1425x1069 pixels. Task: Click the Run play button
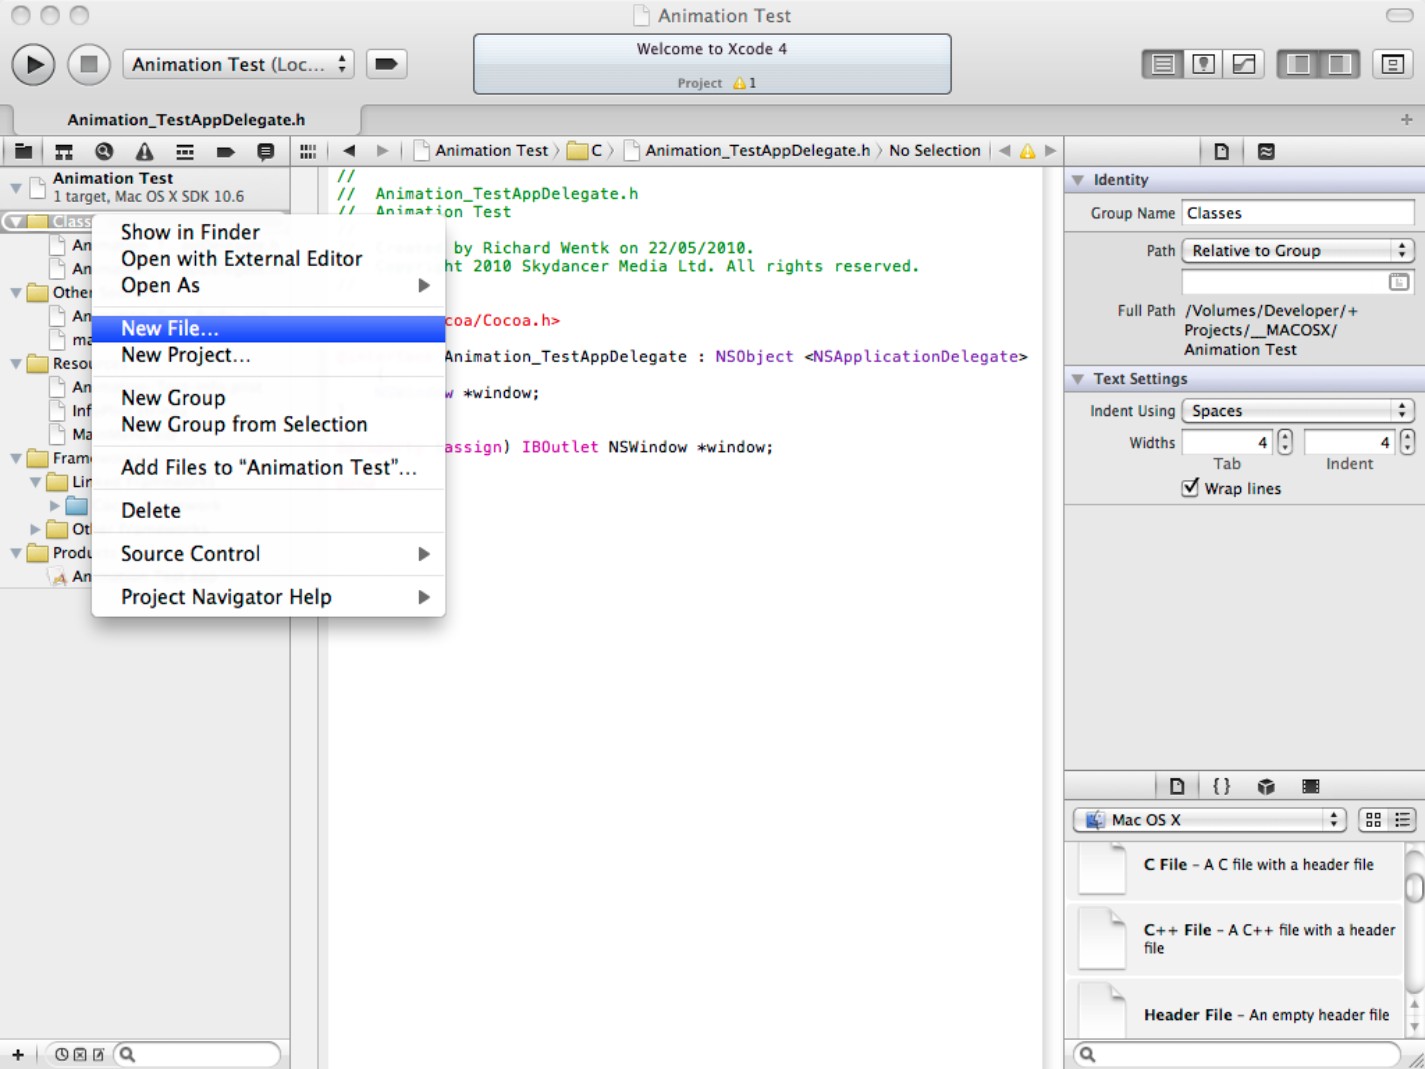click(x=33, y=64)
